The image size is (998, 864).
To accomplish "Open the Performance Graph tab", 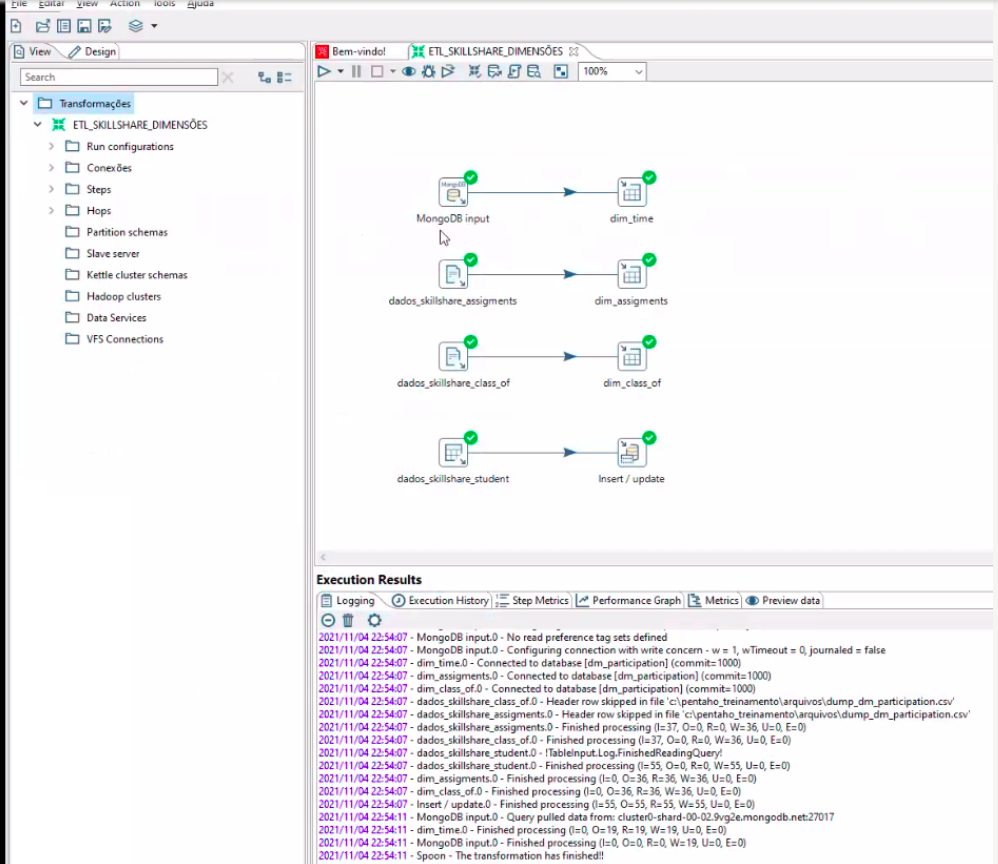I will [x=629, y=600].
